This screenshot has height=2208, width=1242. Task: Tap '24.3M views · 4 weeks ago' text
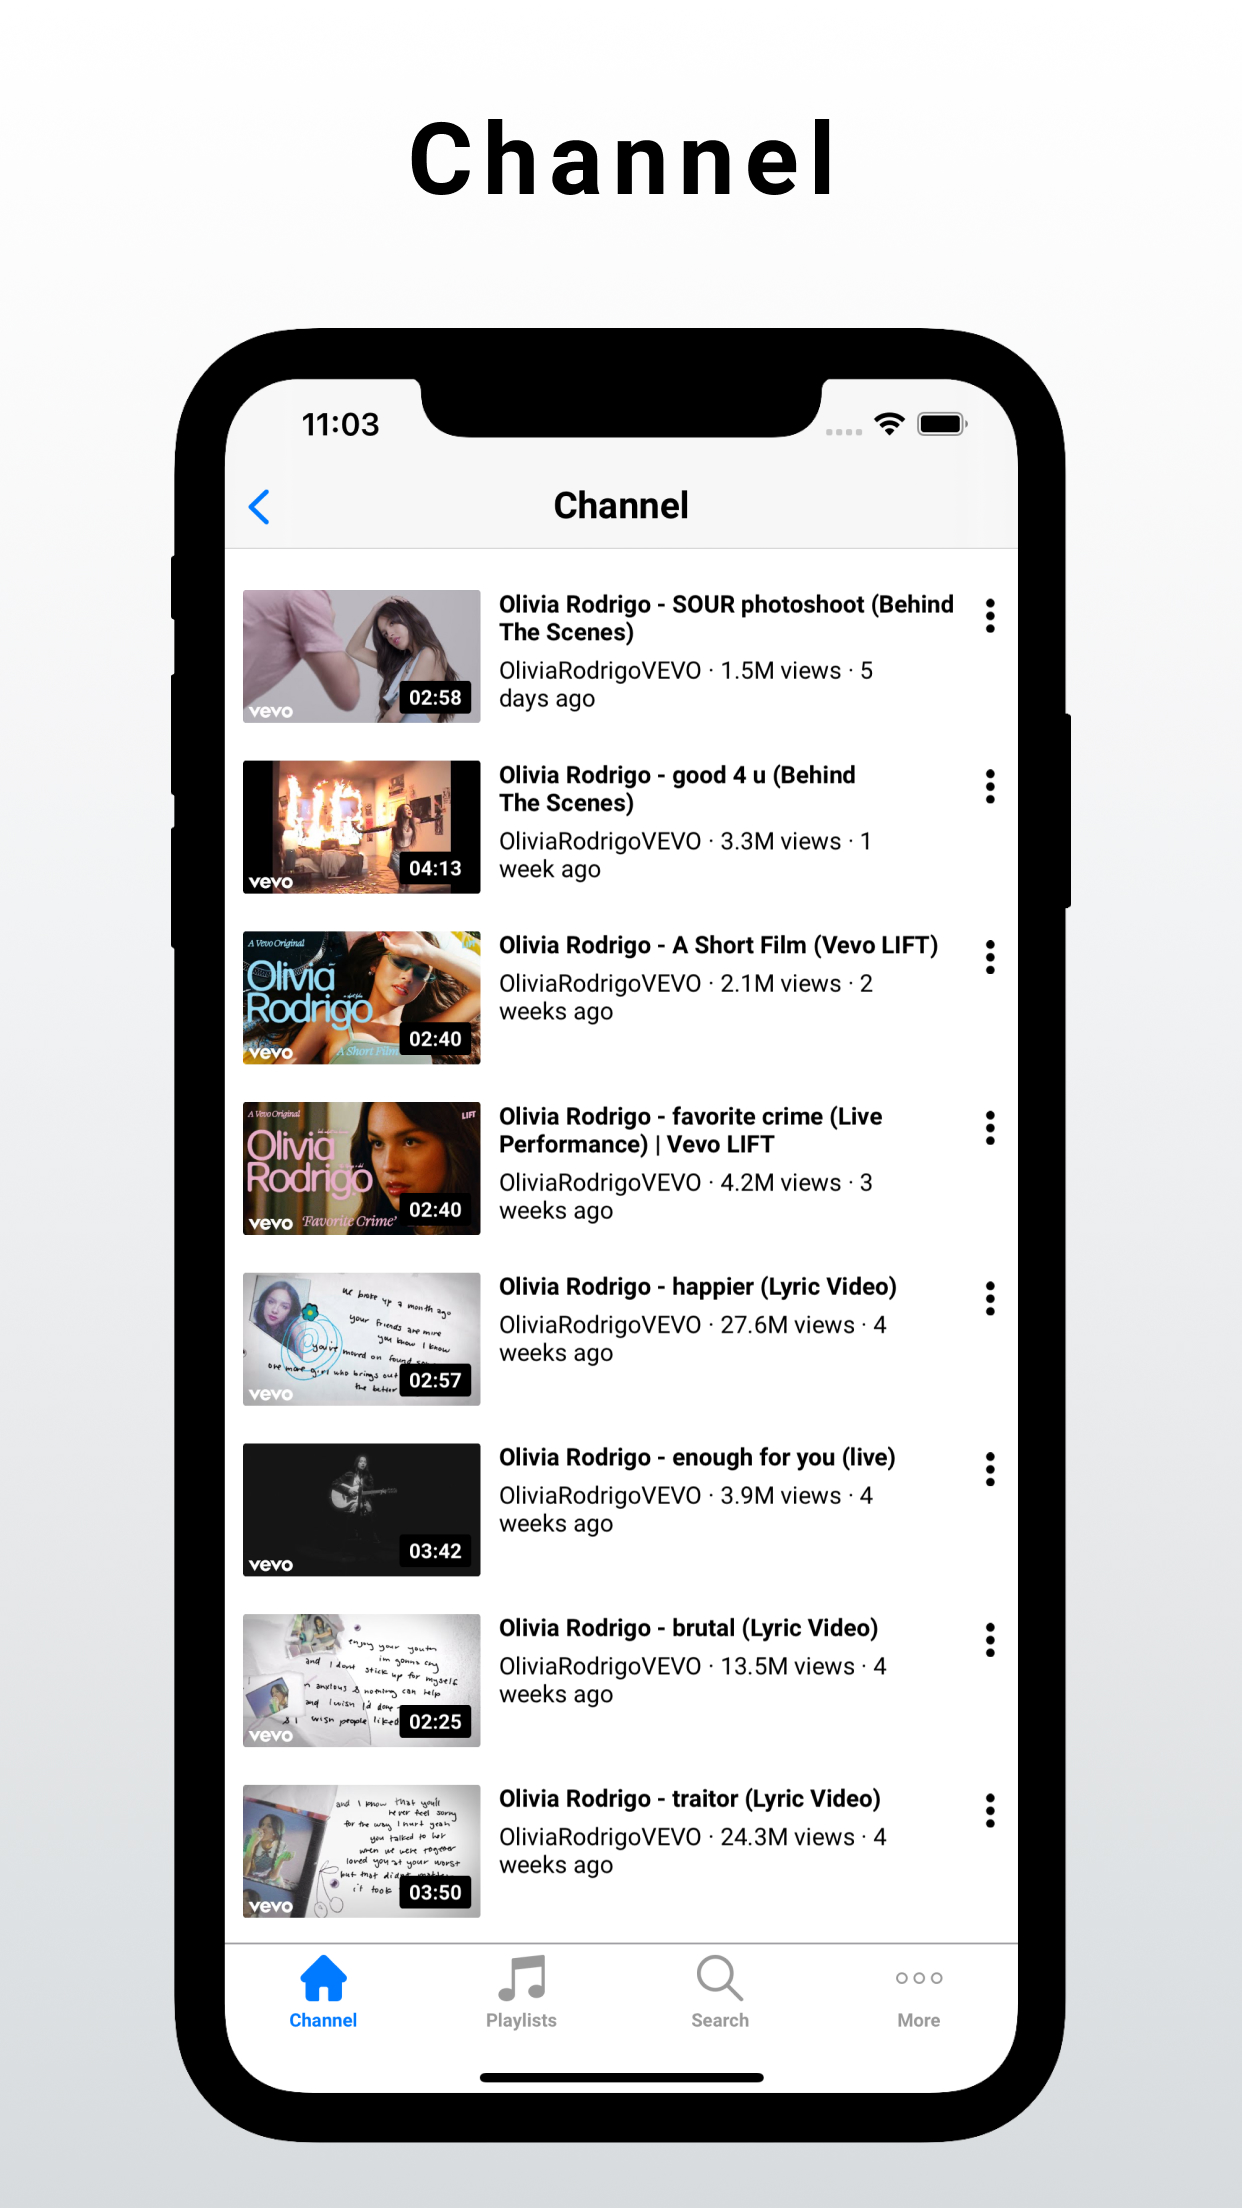tap(693, 1851)
